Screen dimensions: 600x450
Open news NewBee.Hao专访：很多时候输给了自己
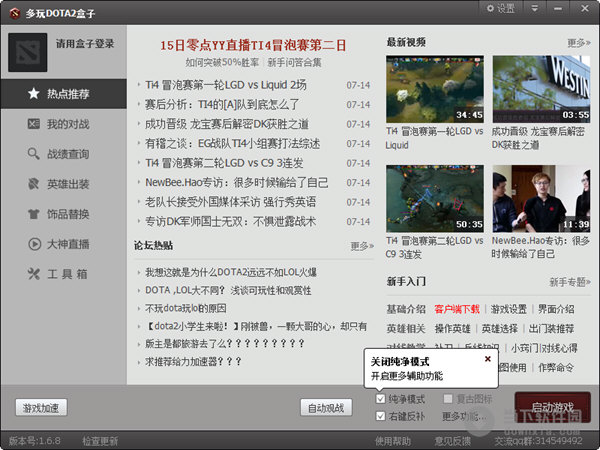(x=236, y=183)
